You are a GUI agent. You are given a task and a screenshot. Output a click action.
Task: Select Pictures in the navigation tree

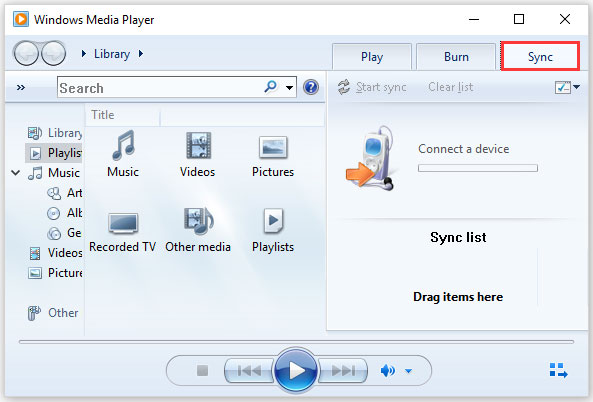(x=56, y=273)
